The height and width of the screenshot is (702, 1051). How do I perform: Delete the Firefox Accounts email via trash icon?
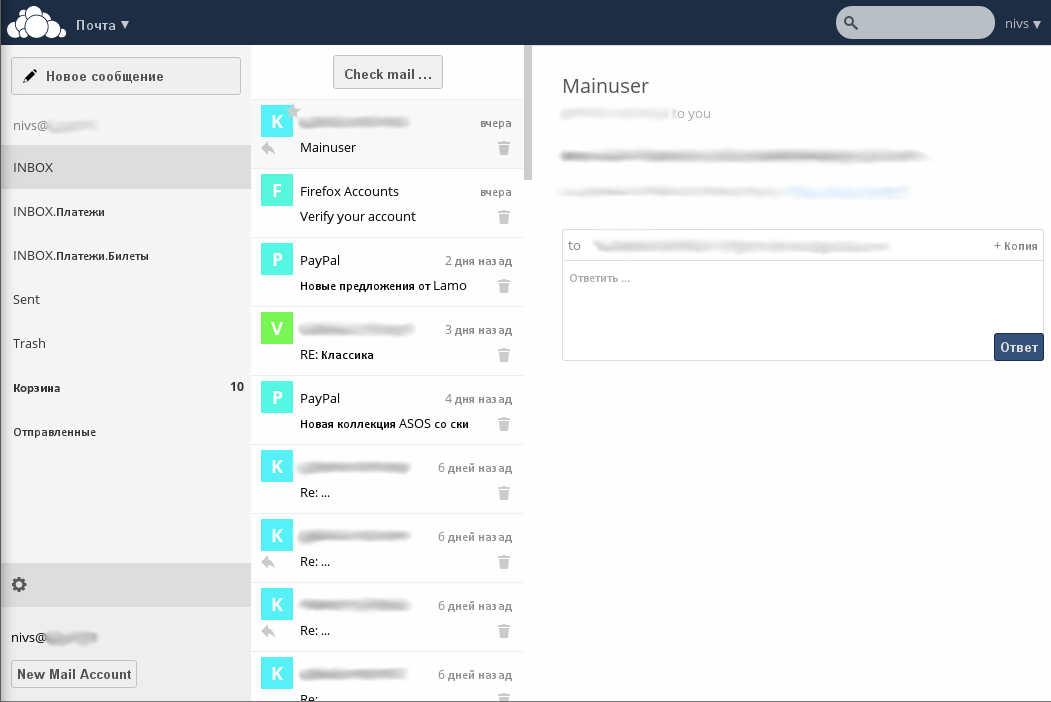[504, 217]
